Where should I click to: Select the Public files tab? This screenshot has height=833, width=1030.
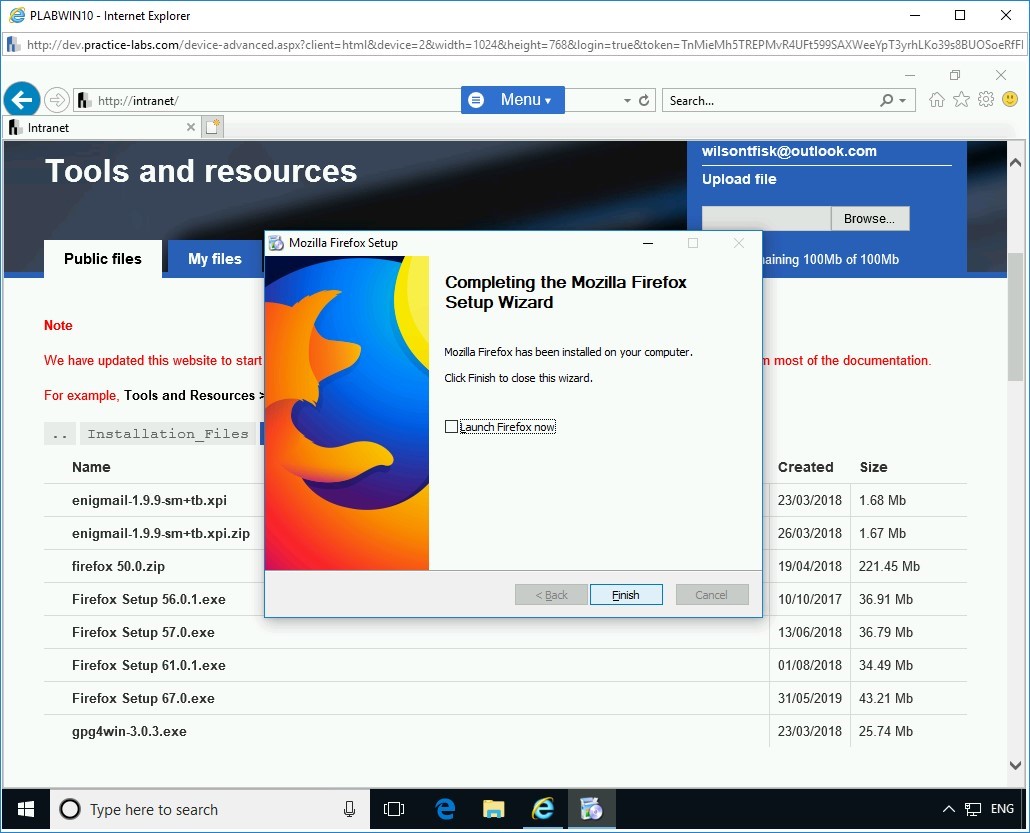click(x=102, y=258)
